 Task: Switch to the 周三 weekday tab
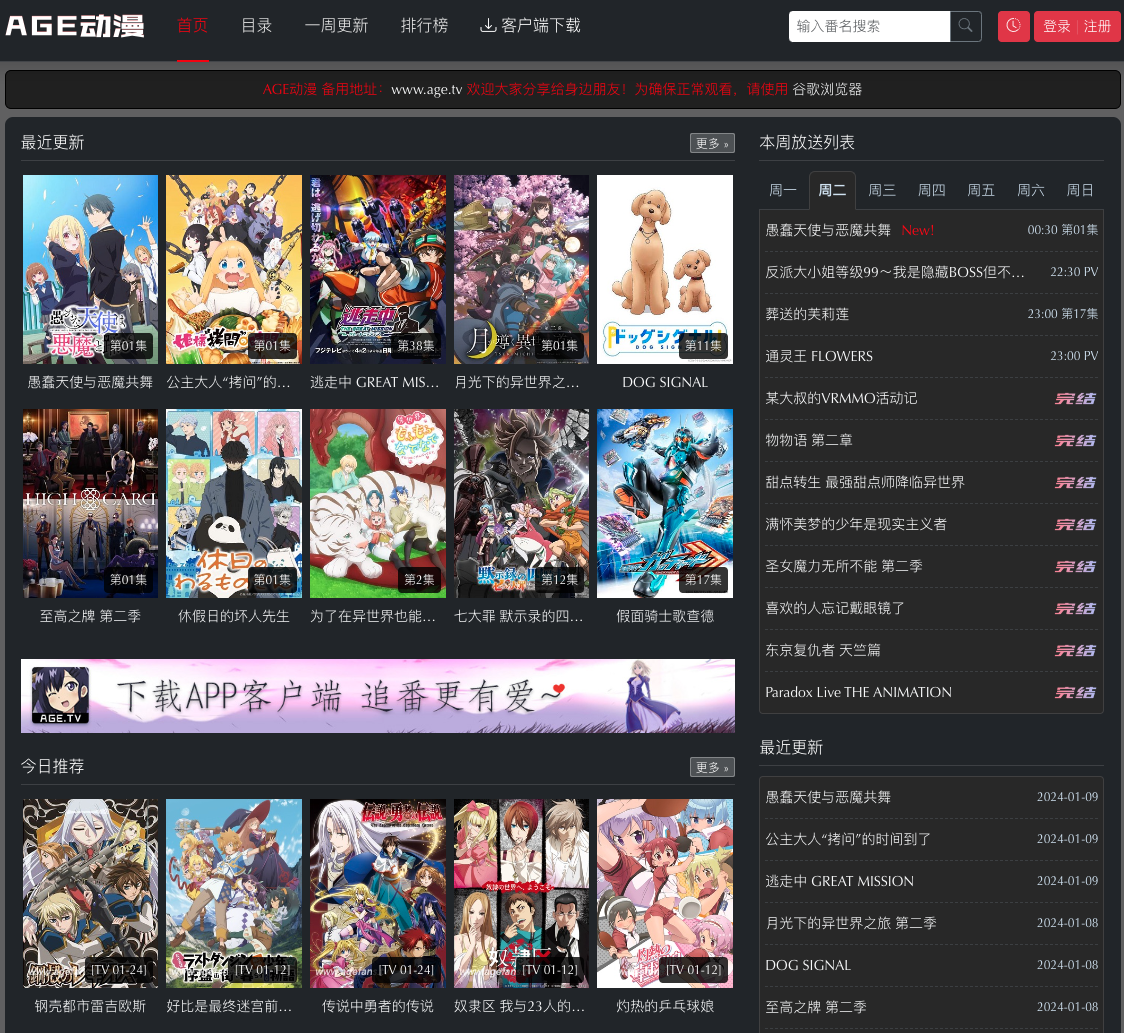coord(881,190)
